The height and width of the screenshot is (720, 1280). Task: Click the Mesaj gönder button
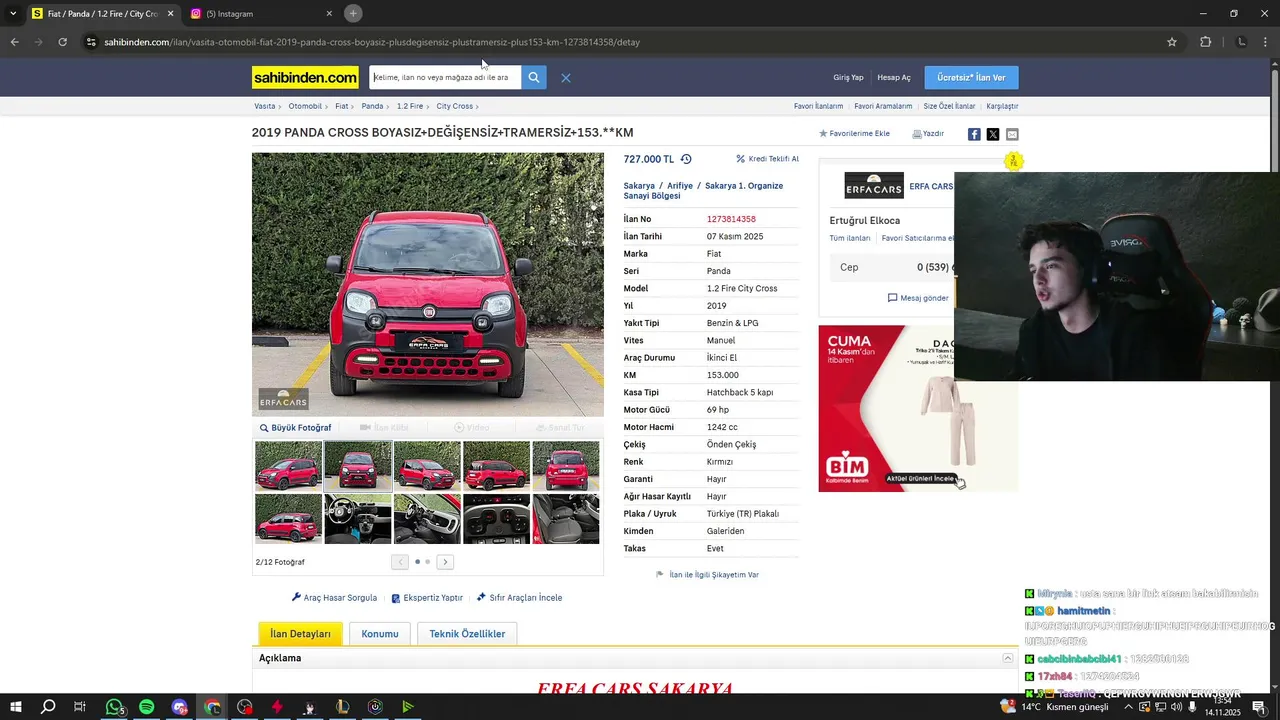tap(918, 298)
